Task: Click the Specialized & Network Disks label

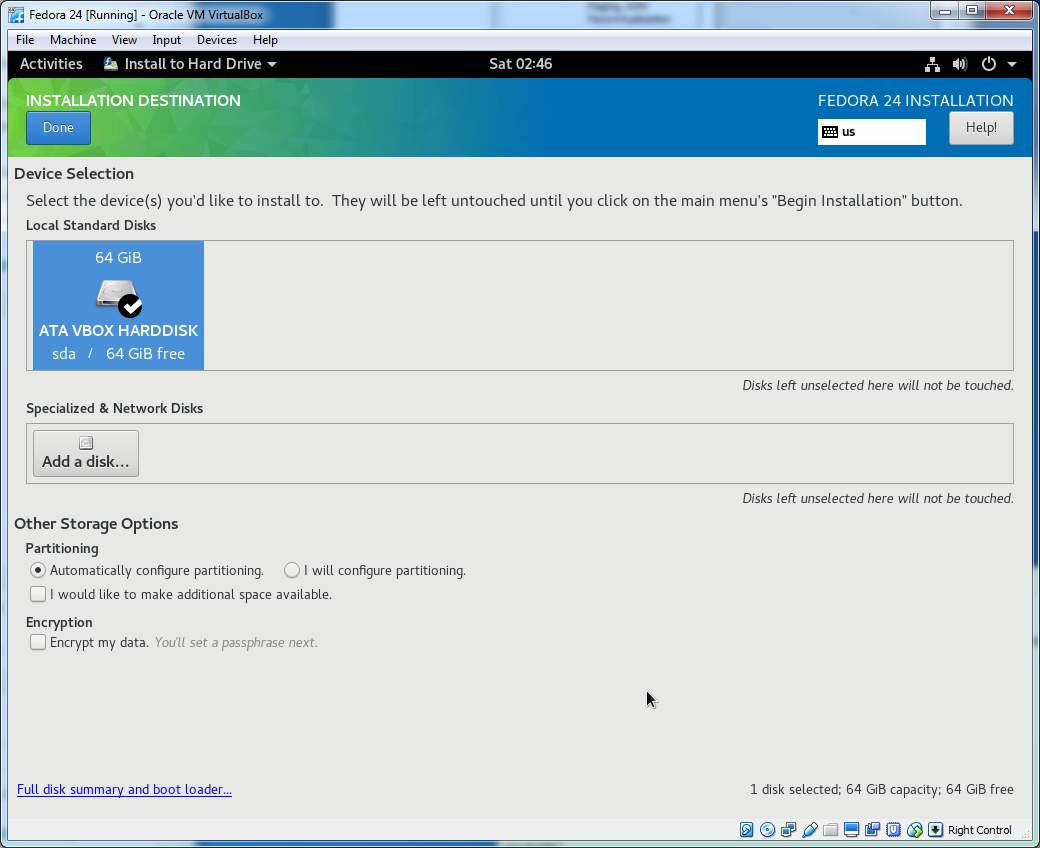Action: point(114,408)
